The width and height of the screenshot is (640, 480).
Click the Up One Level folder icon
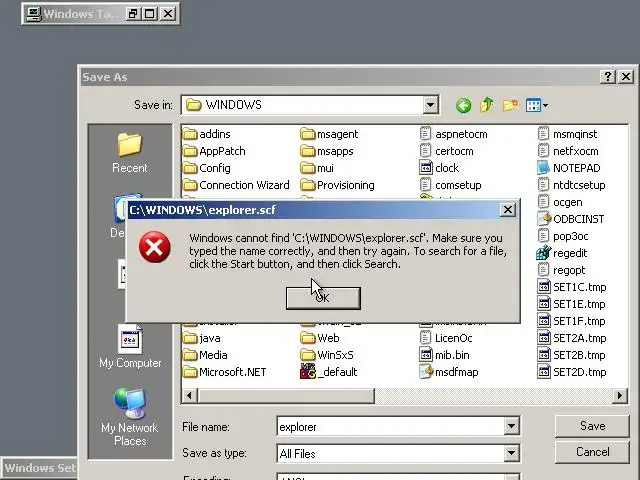(487, 105)
